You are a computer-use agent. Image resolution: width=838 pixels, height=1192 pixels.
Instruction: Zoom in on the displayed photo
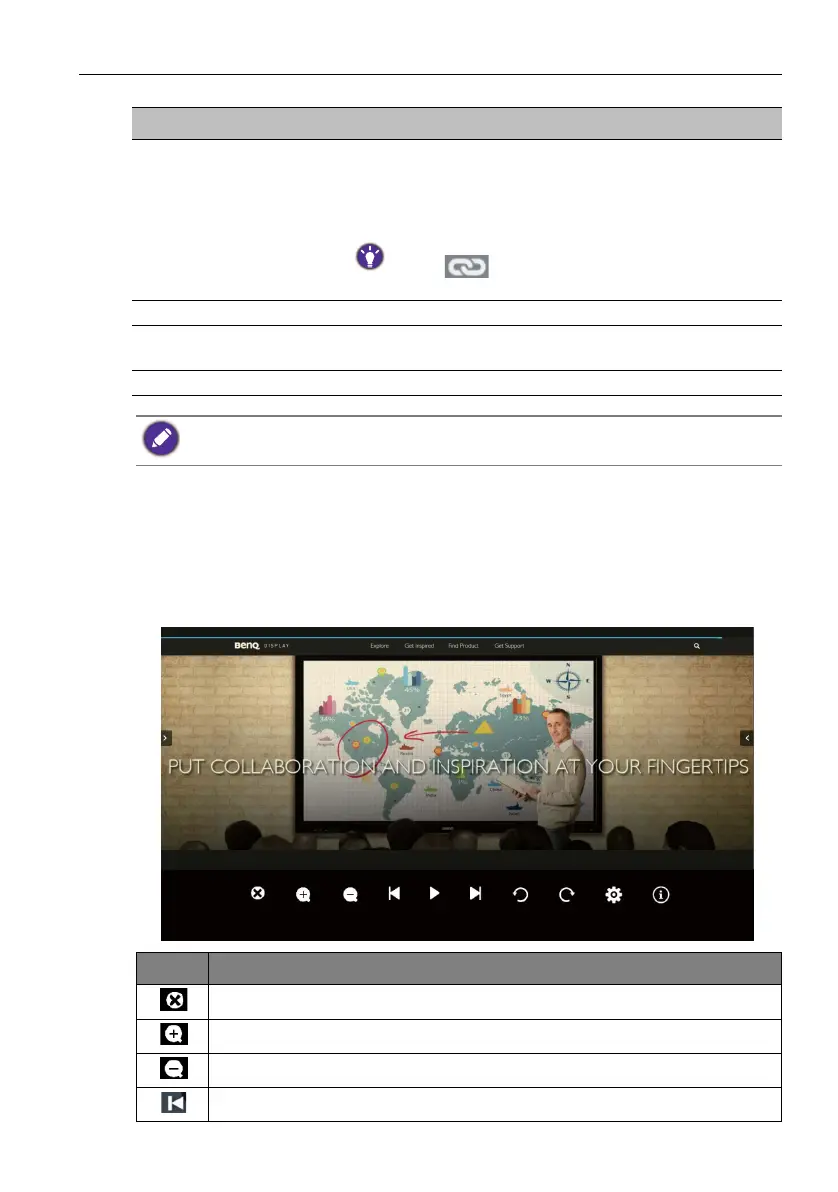click(x=303, y=895)
